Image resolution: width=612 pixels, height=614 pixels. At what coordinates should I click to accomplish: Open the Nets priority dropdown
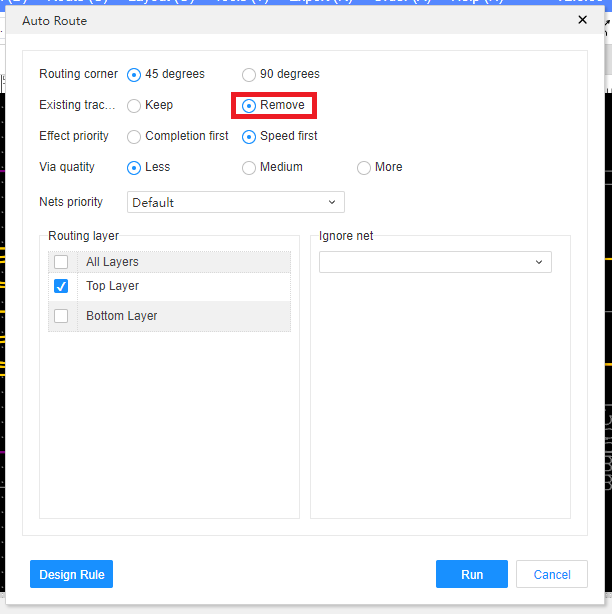pos(235,202)
